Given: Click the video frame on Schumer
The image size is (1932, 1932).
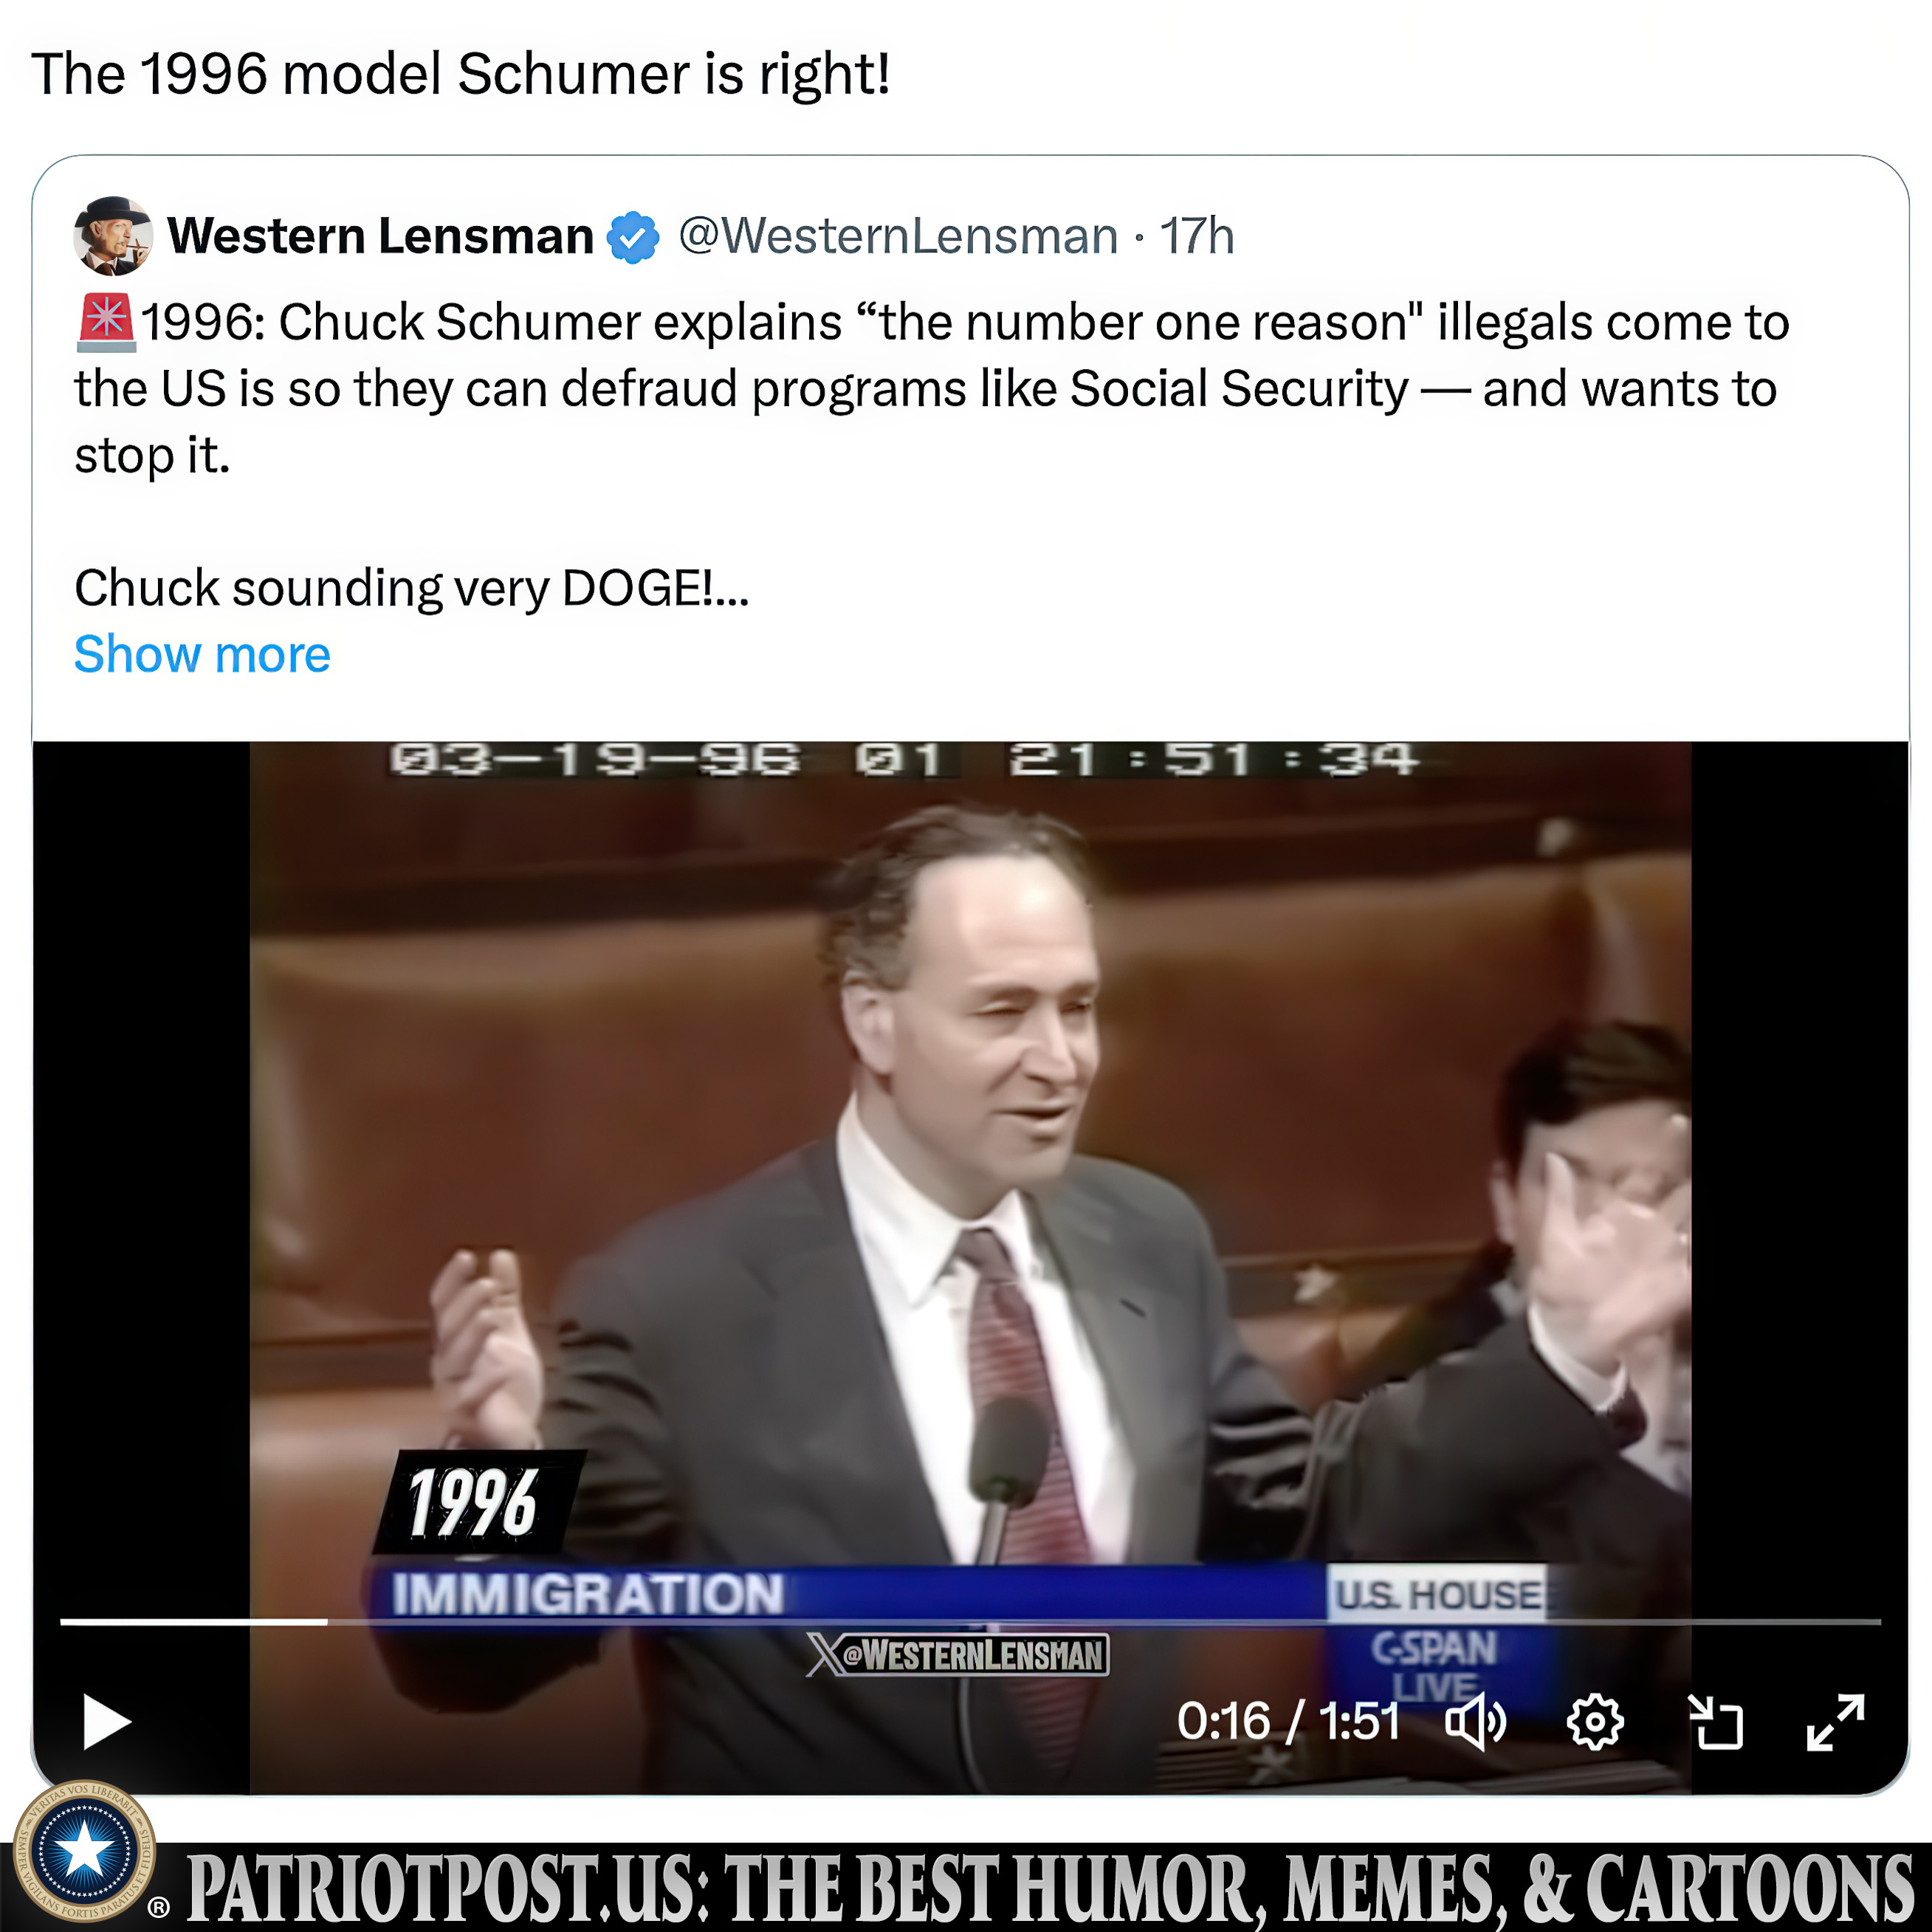Looking at the screenshot, I should coord(970,1150).
